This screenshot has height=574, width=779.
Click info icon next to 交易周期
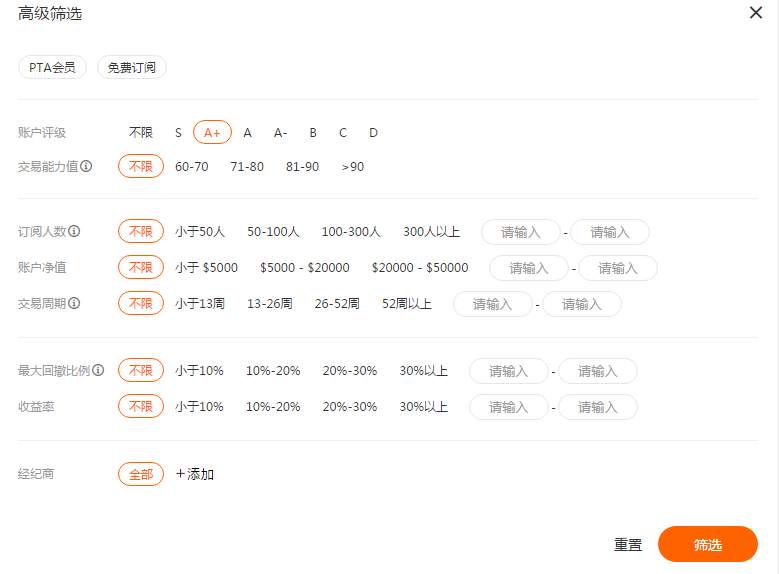(x=74, y=303)
